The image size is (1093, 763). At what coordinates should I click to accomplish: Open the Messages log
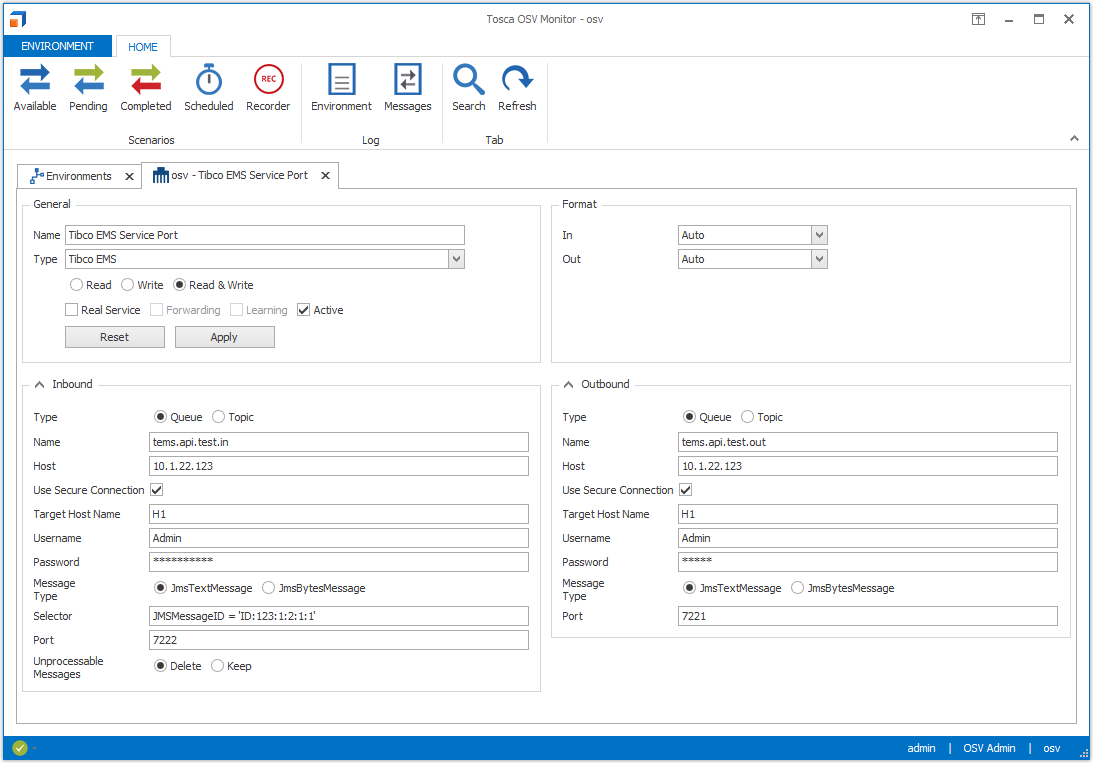(x=408, y=88)
